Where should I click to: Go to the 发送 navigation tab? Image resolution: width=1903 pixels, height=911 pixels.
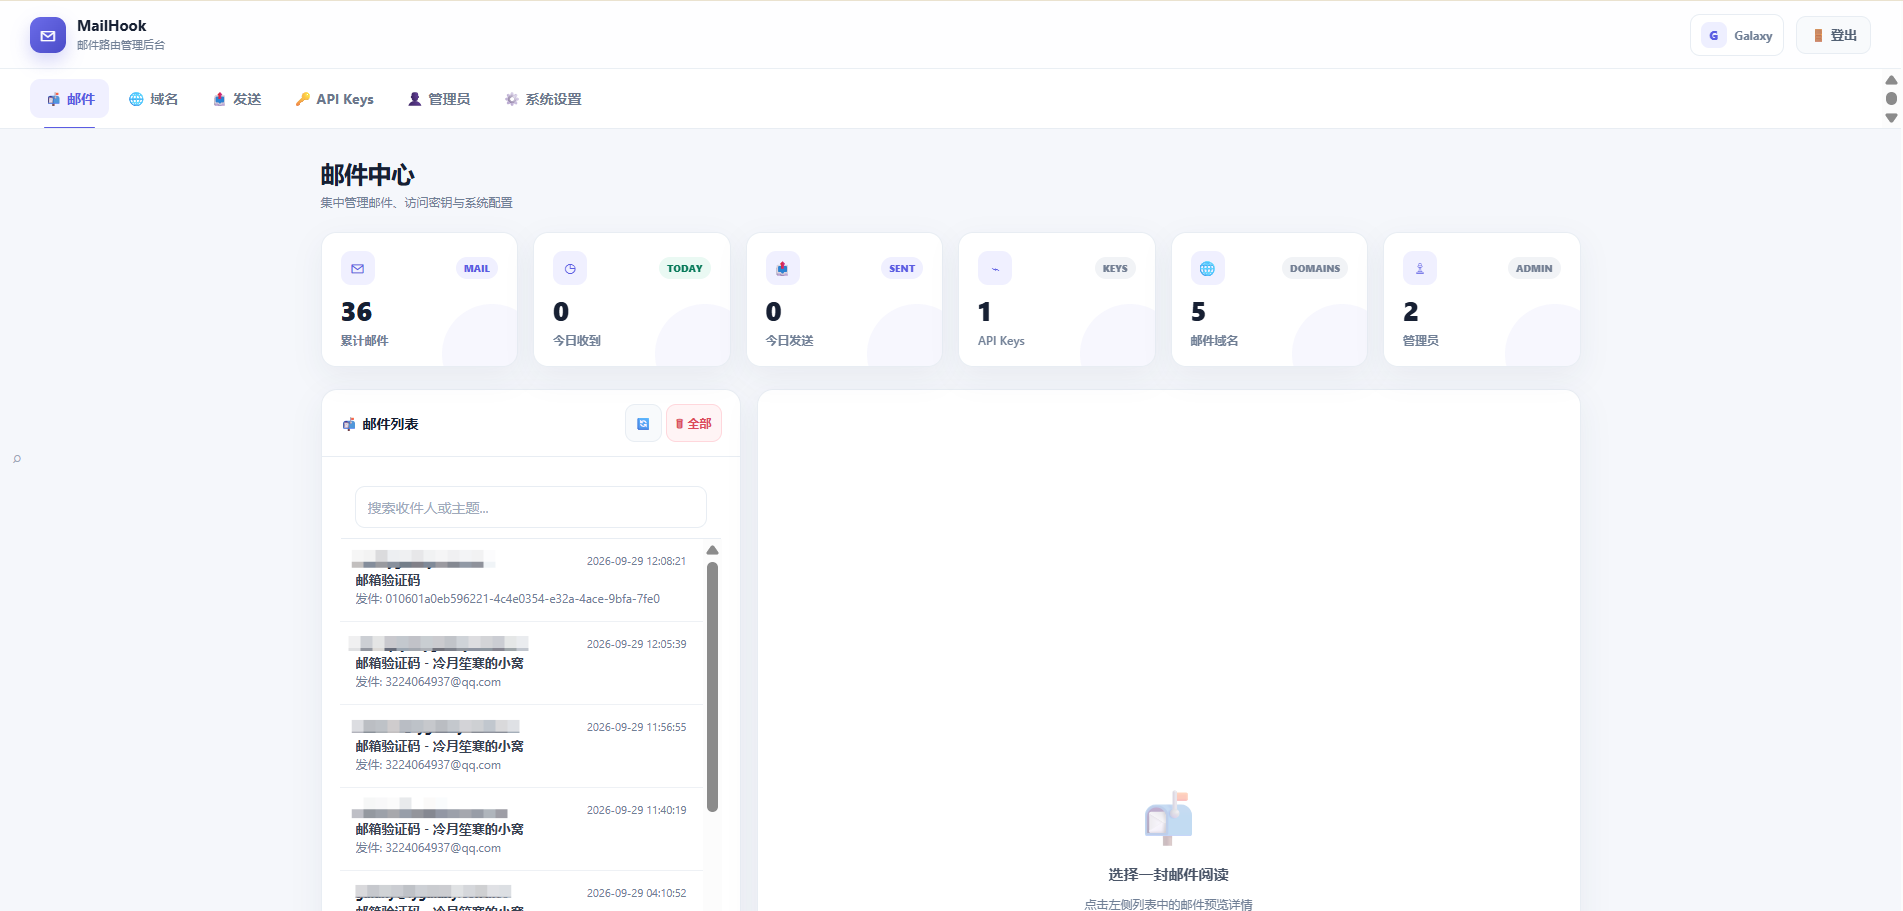click(237, 99)
